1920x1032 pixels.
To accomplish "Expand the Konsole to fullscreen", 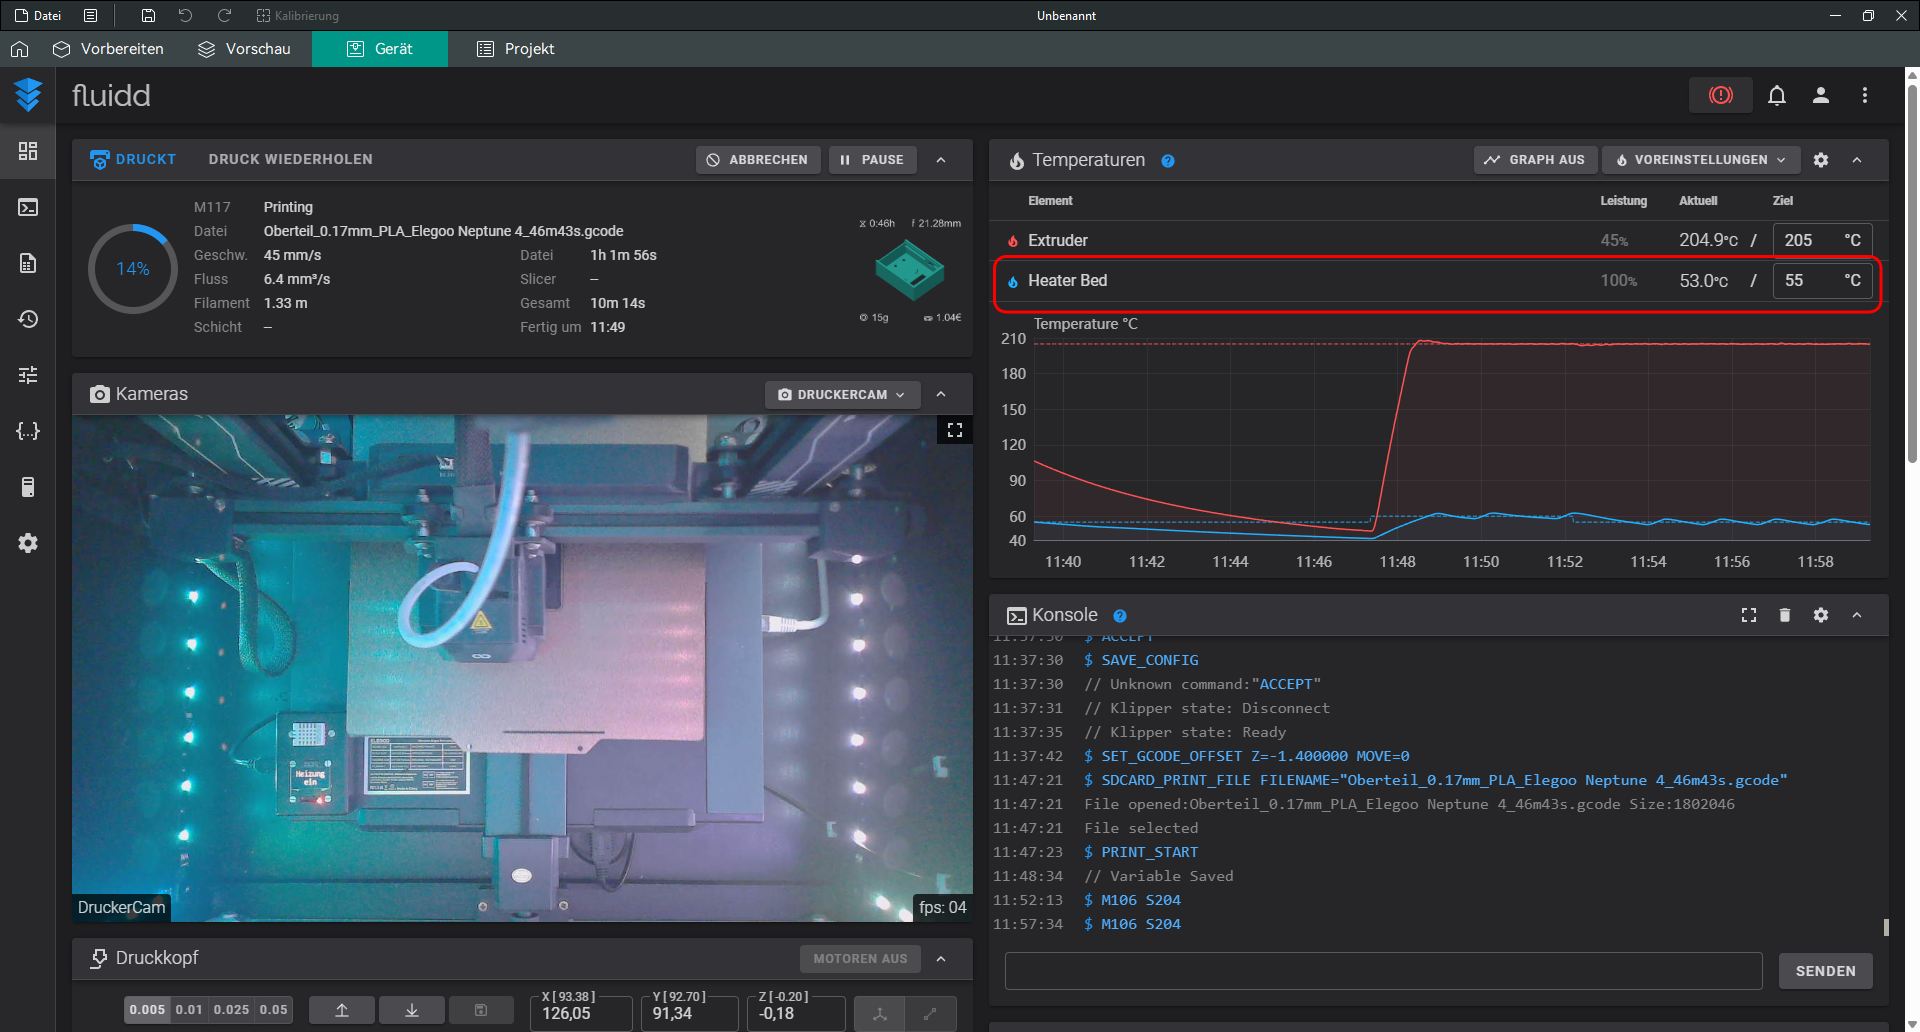I will coord(1749,615).
